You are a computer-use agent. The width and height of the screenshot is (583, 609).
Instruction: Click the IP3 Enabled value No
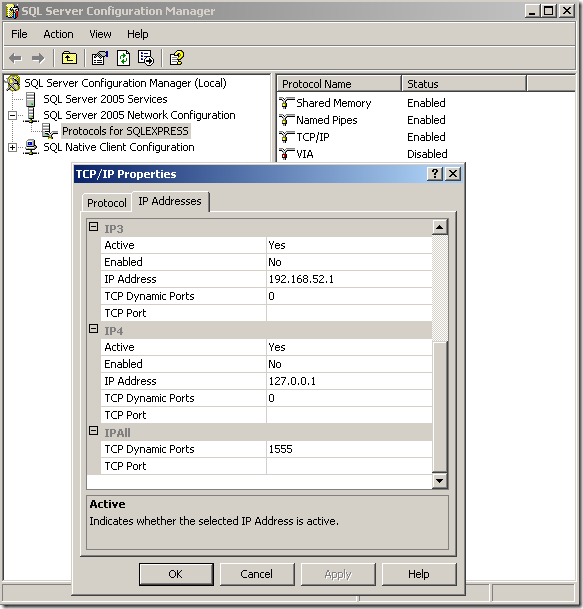(349, 262)
